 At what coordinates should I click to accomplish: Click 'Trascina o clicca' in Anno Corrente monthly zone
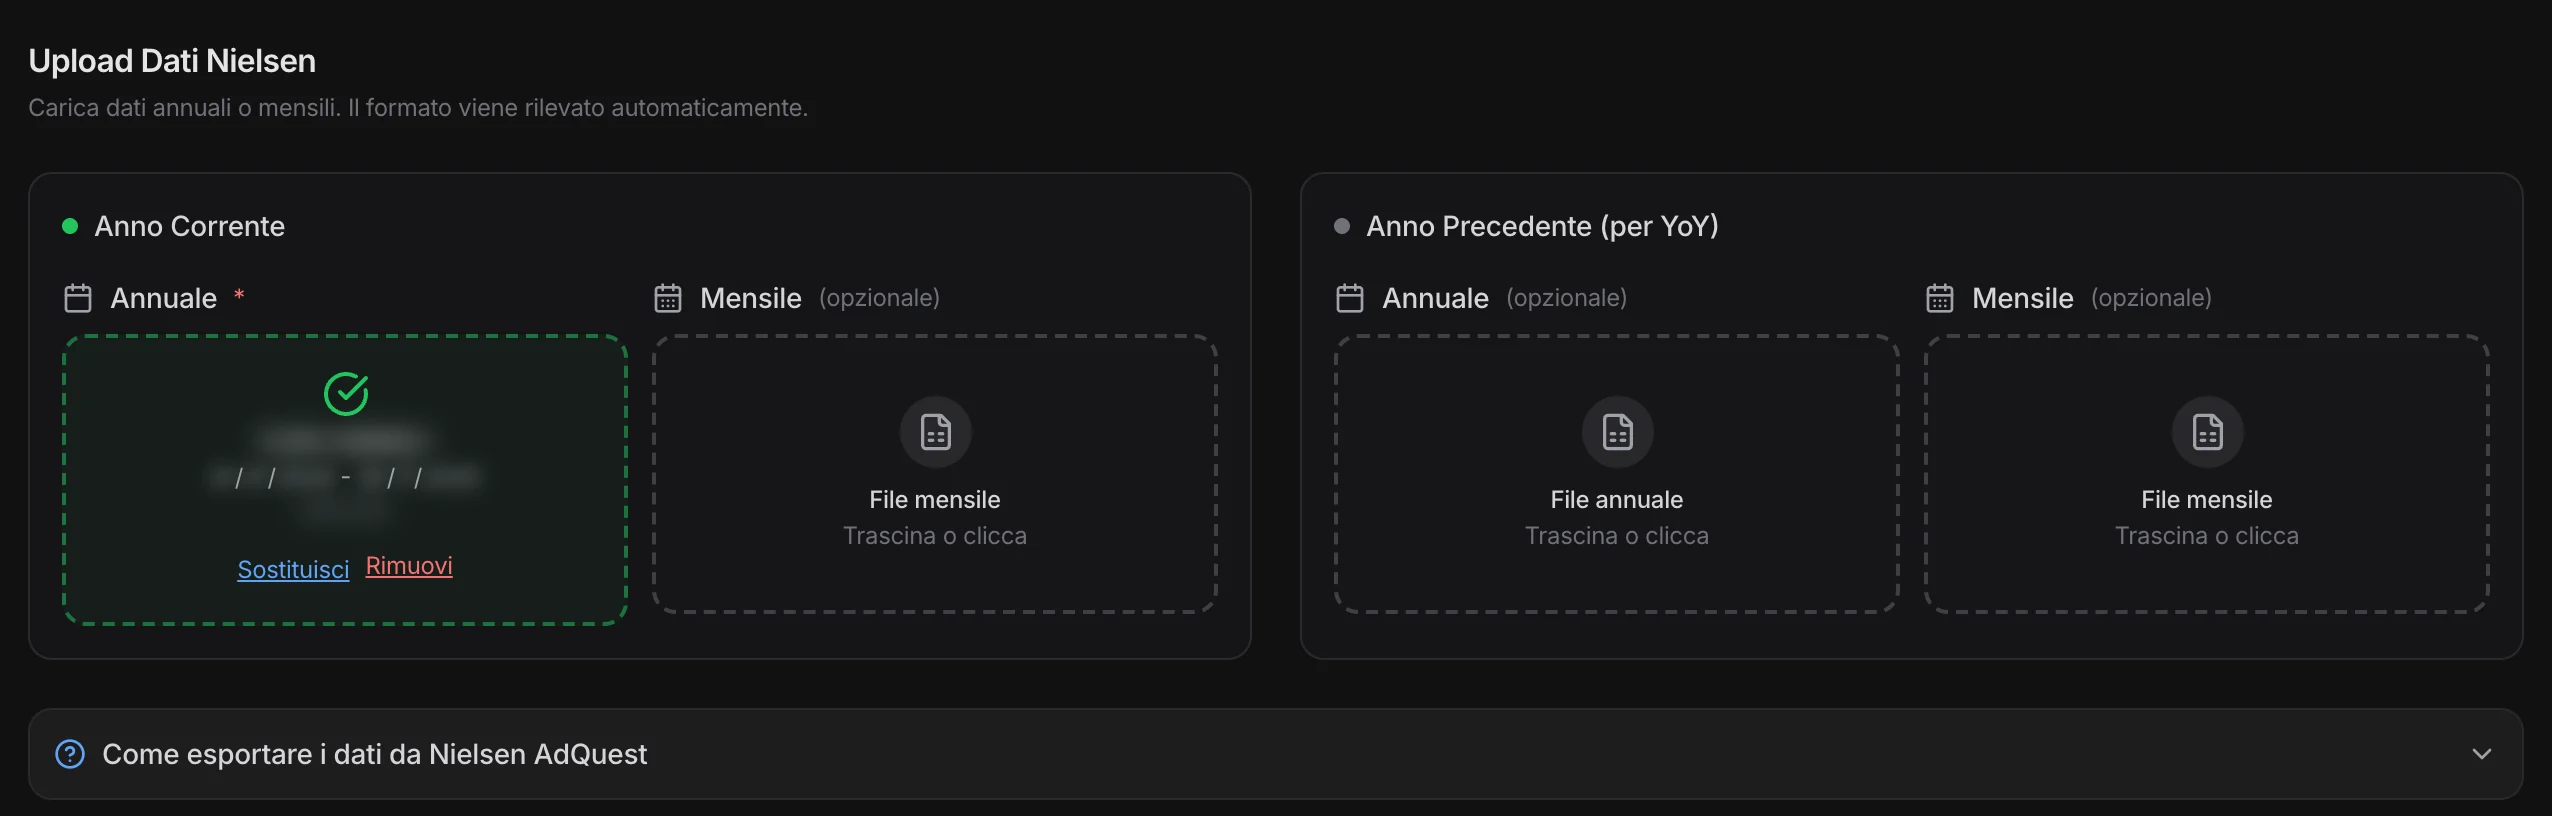point(935,536)
